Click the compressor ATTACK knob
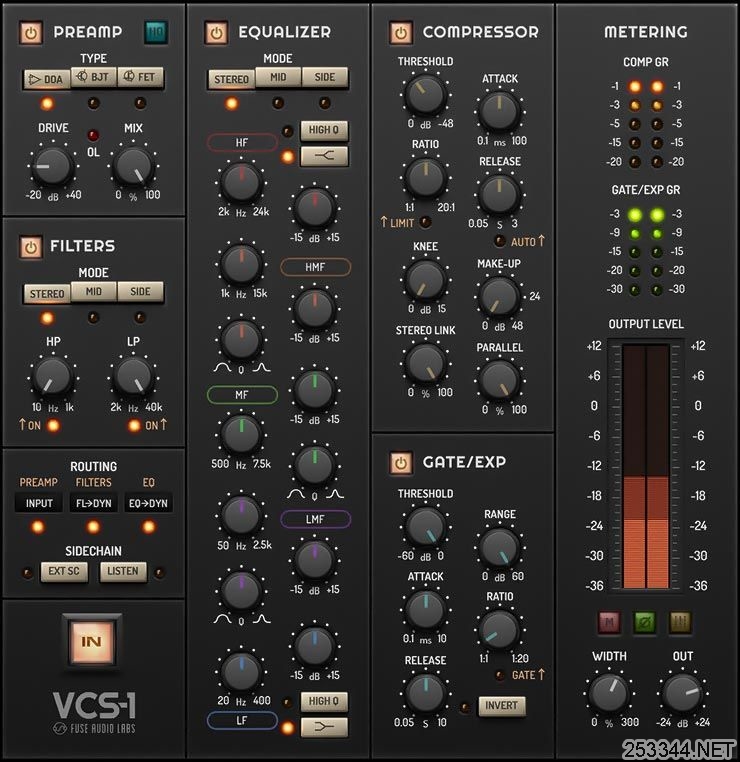The height and width of the screenshot is (762, 740). pyautogui.click(x=499, y=112)
